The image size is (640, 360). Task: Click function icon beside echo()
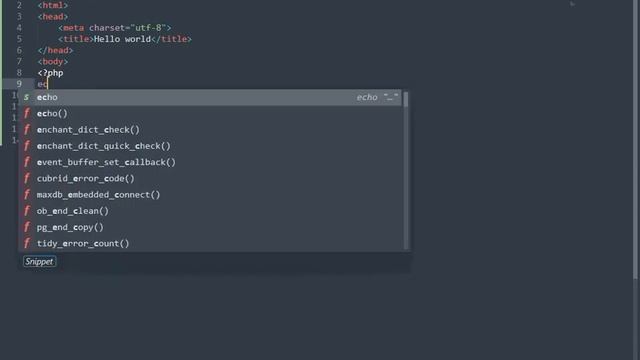(x=27, y=113)
